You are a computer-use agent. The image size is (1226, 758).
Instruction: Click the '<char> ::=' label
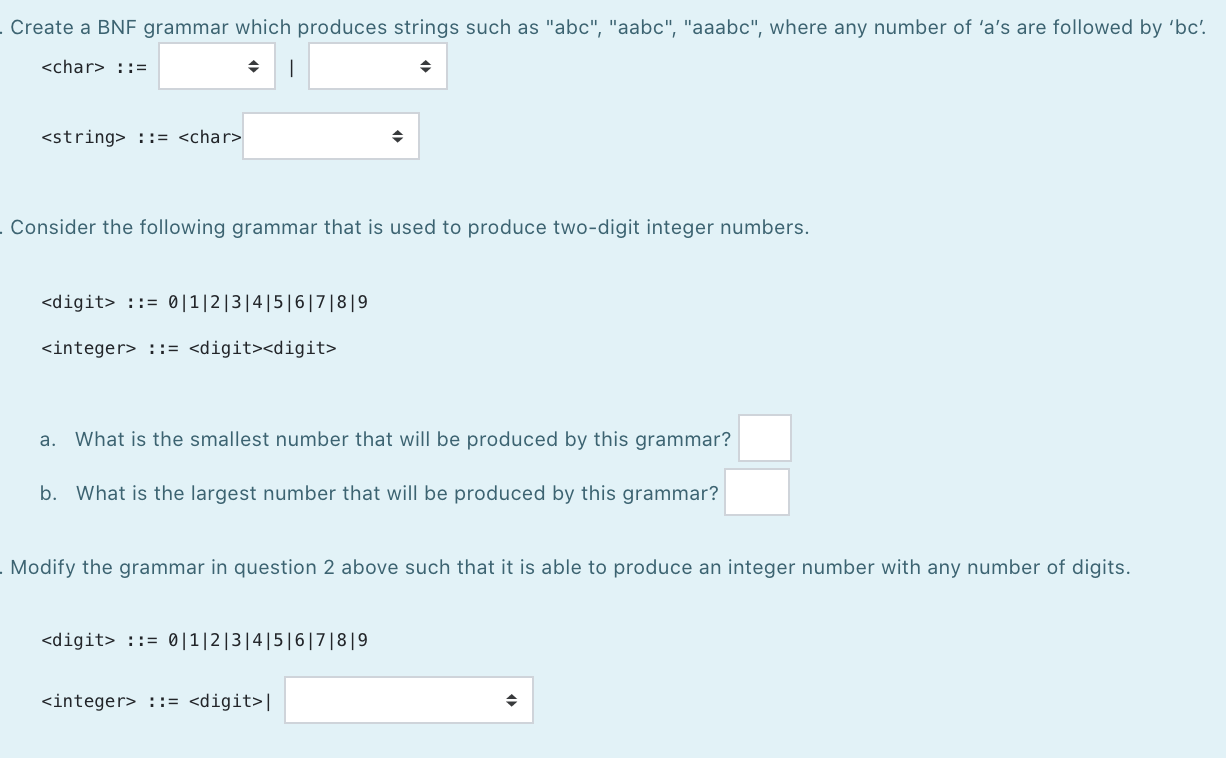pos(94,67)
